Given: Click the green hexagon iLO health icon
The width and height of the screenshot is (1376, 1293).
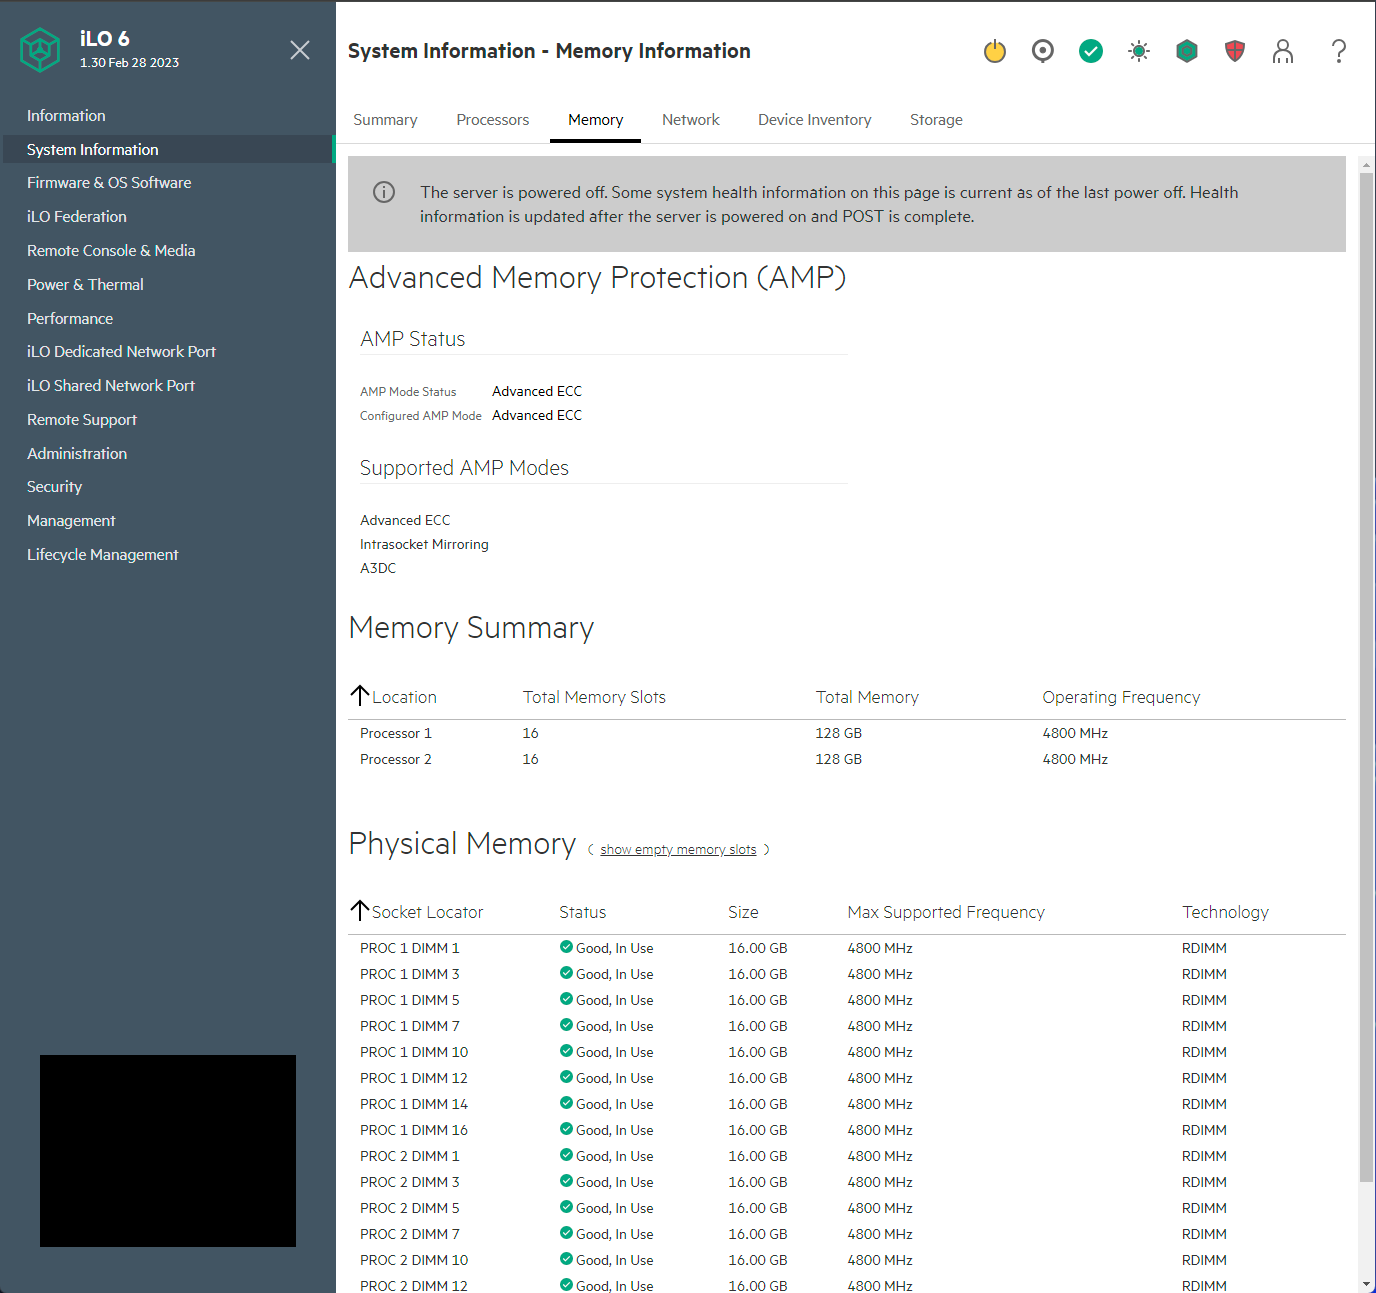Looking at the screenshot, I should pos(1186,51).
